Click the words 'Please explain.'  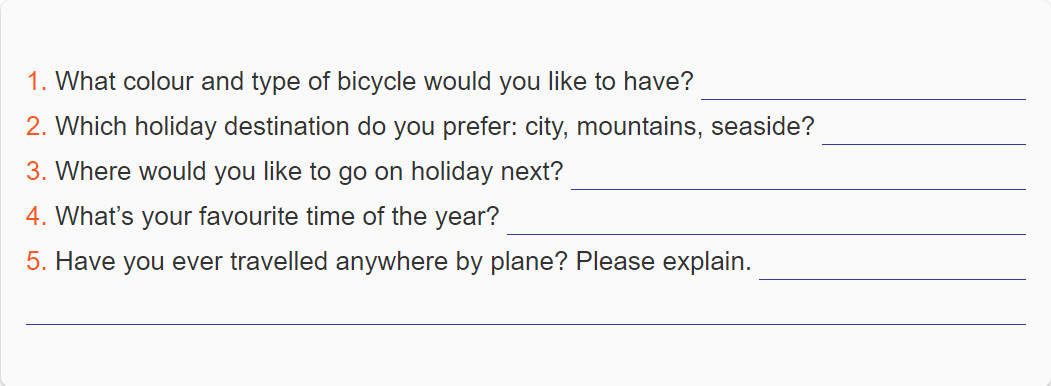point(664,262)
